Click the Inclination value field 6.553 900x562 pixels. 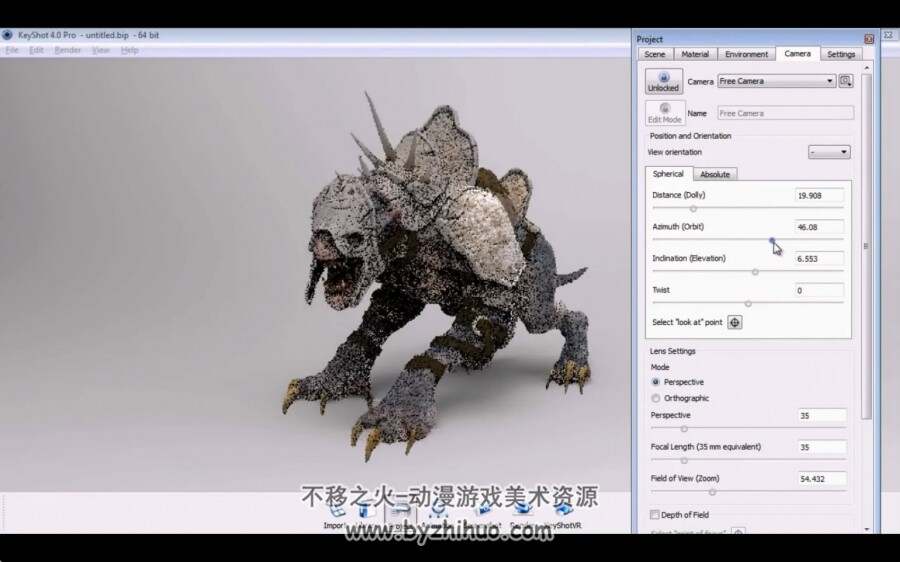[x=819, y=258]
